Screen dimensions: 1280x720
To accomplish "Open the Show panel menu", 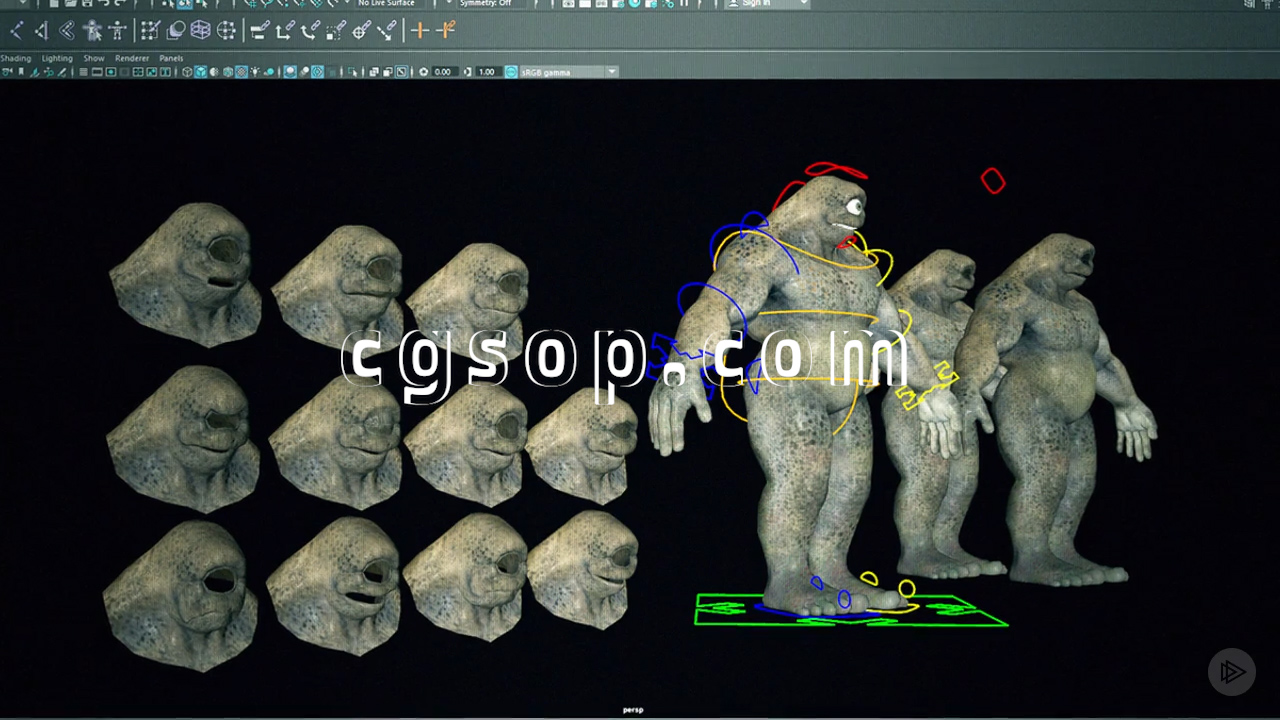I will click(x=94, y=58).
